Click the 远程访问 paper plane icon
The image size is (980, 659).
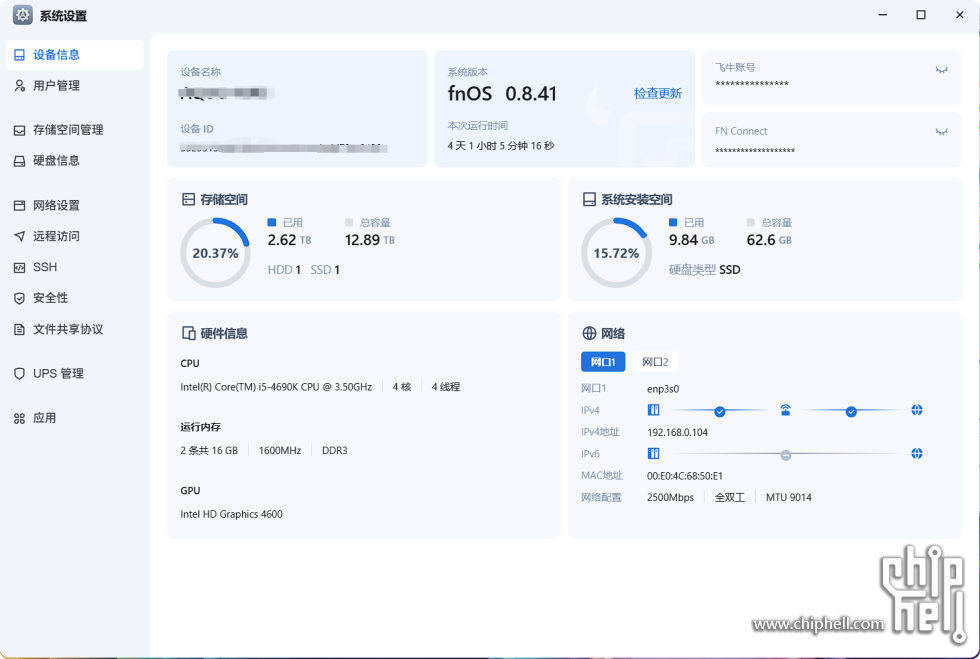[x=19, y=236]
